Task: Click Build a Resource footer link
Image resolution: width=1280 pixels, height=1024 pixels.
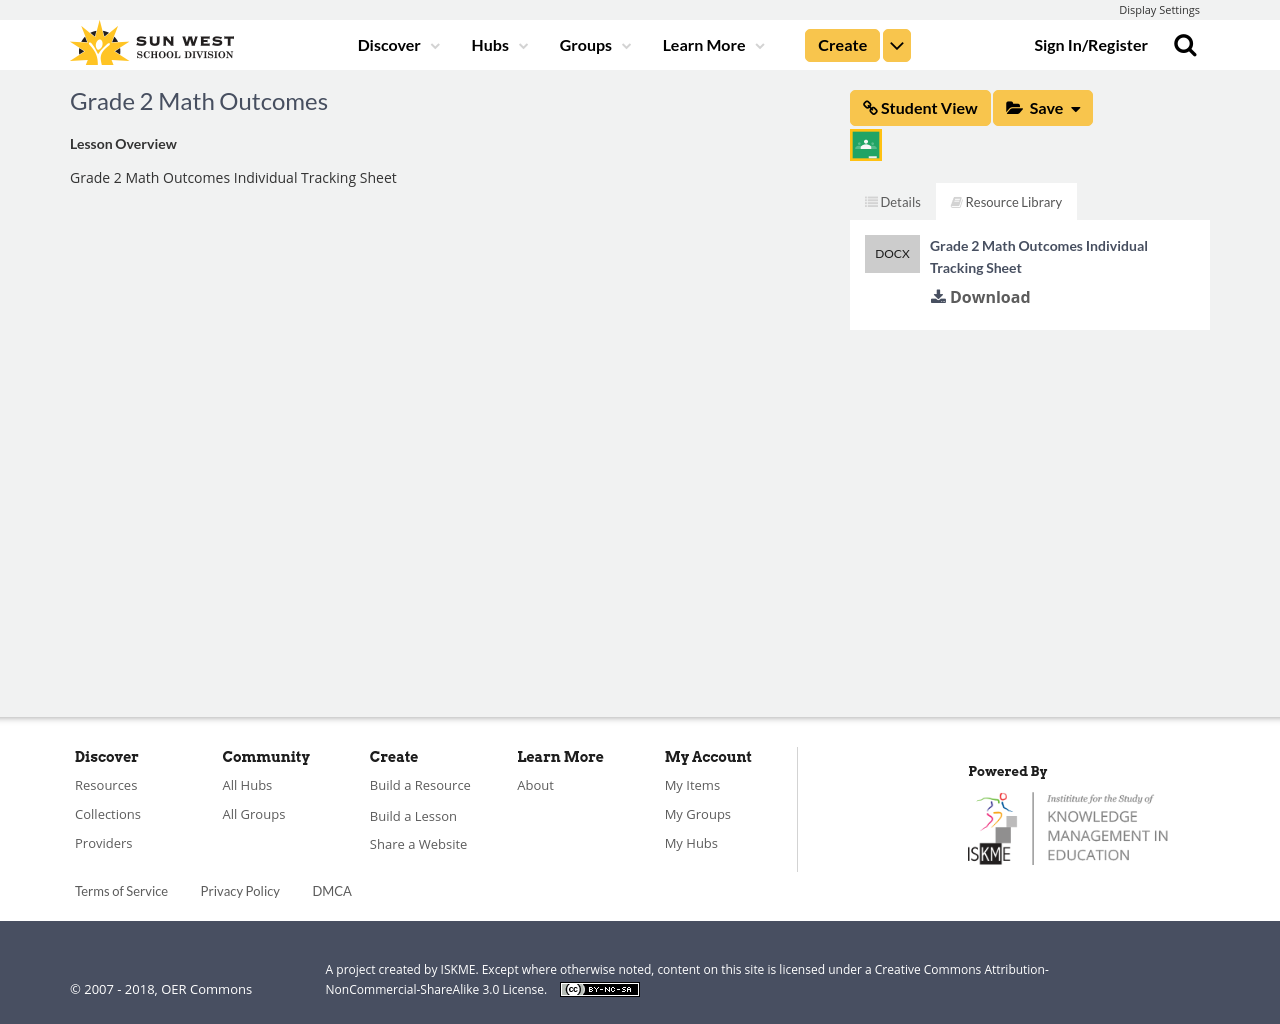Action: pos(420,786)
